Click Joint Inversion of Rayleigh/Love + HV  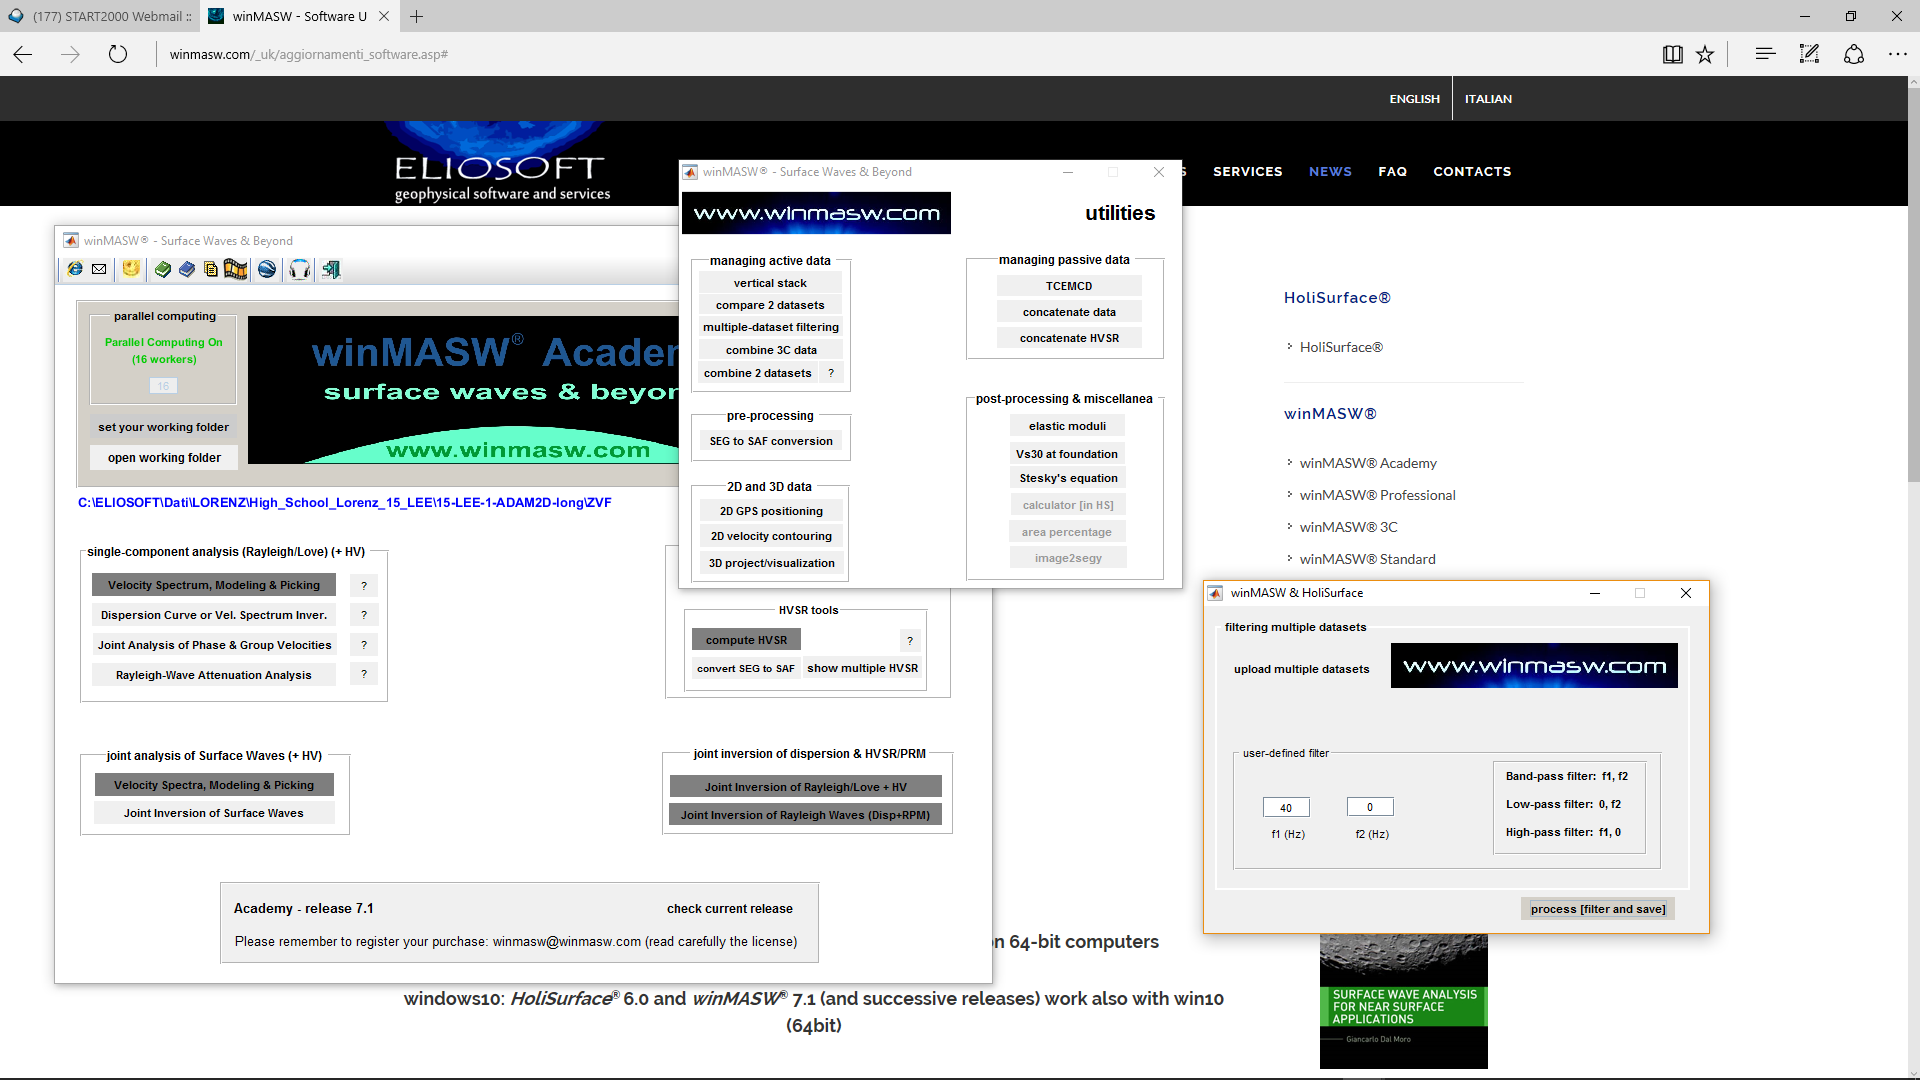coord(805,787)
